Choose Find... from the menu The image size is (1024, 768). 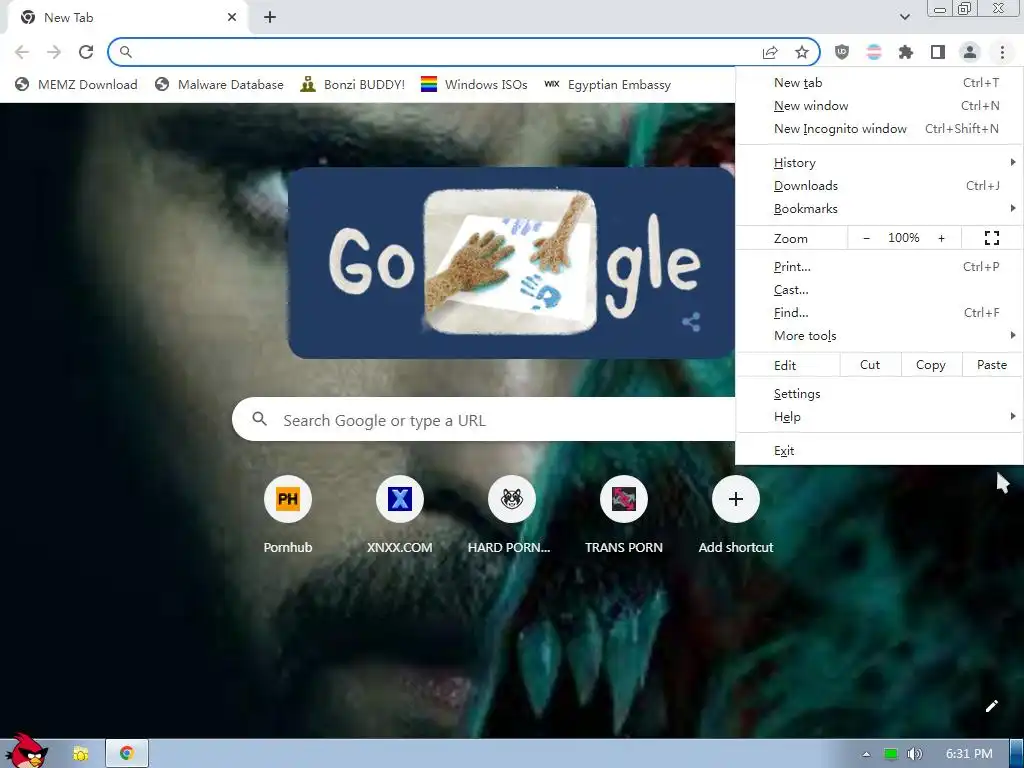pos(880,312)
